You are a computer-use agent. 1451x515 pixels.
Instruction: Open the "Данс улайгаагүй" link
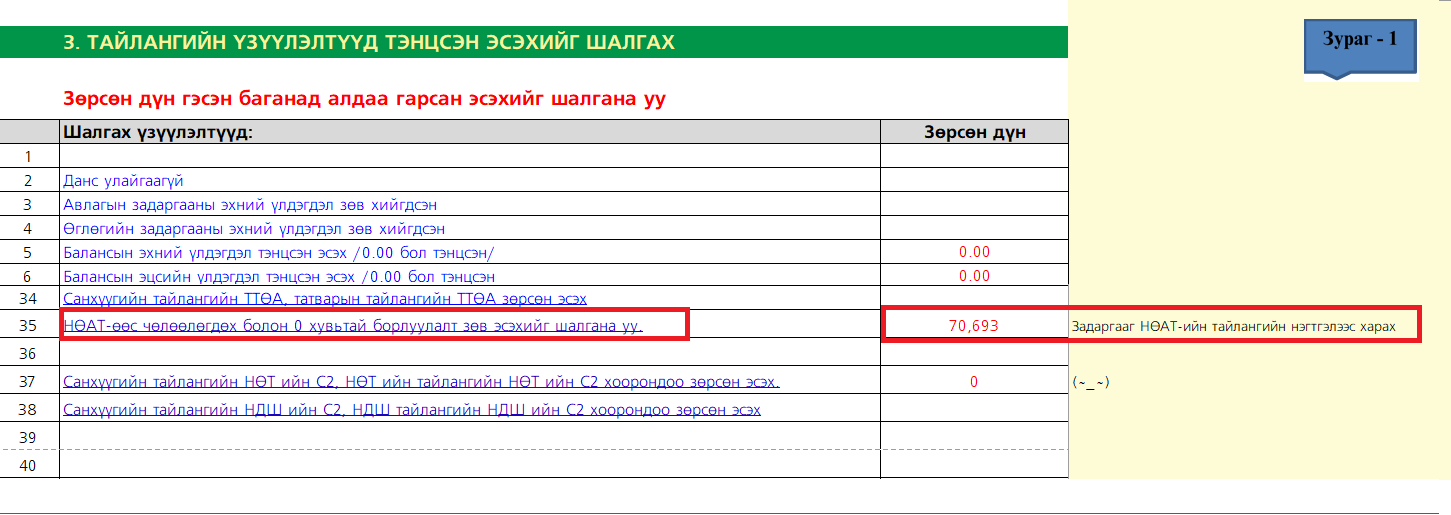click(x=123, y=181)
